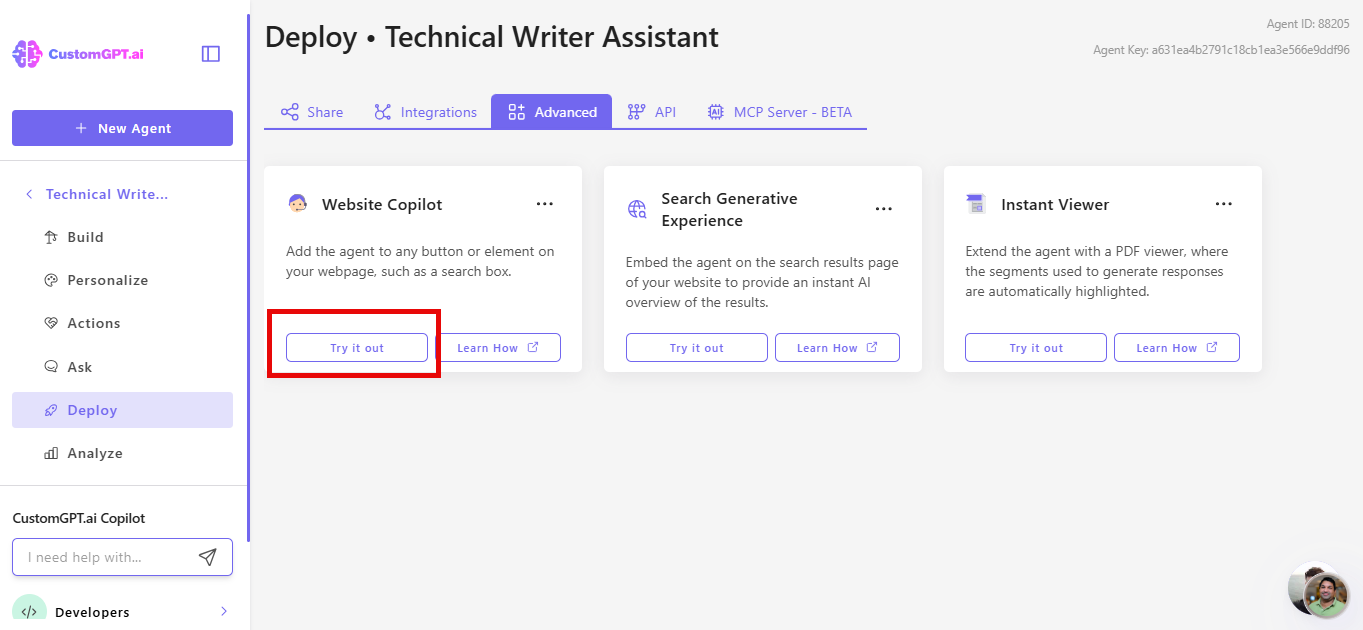Collapse the sidebar panel icon
Screen dimensions: 1363x630
(x=211, y=54)
